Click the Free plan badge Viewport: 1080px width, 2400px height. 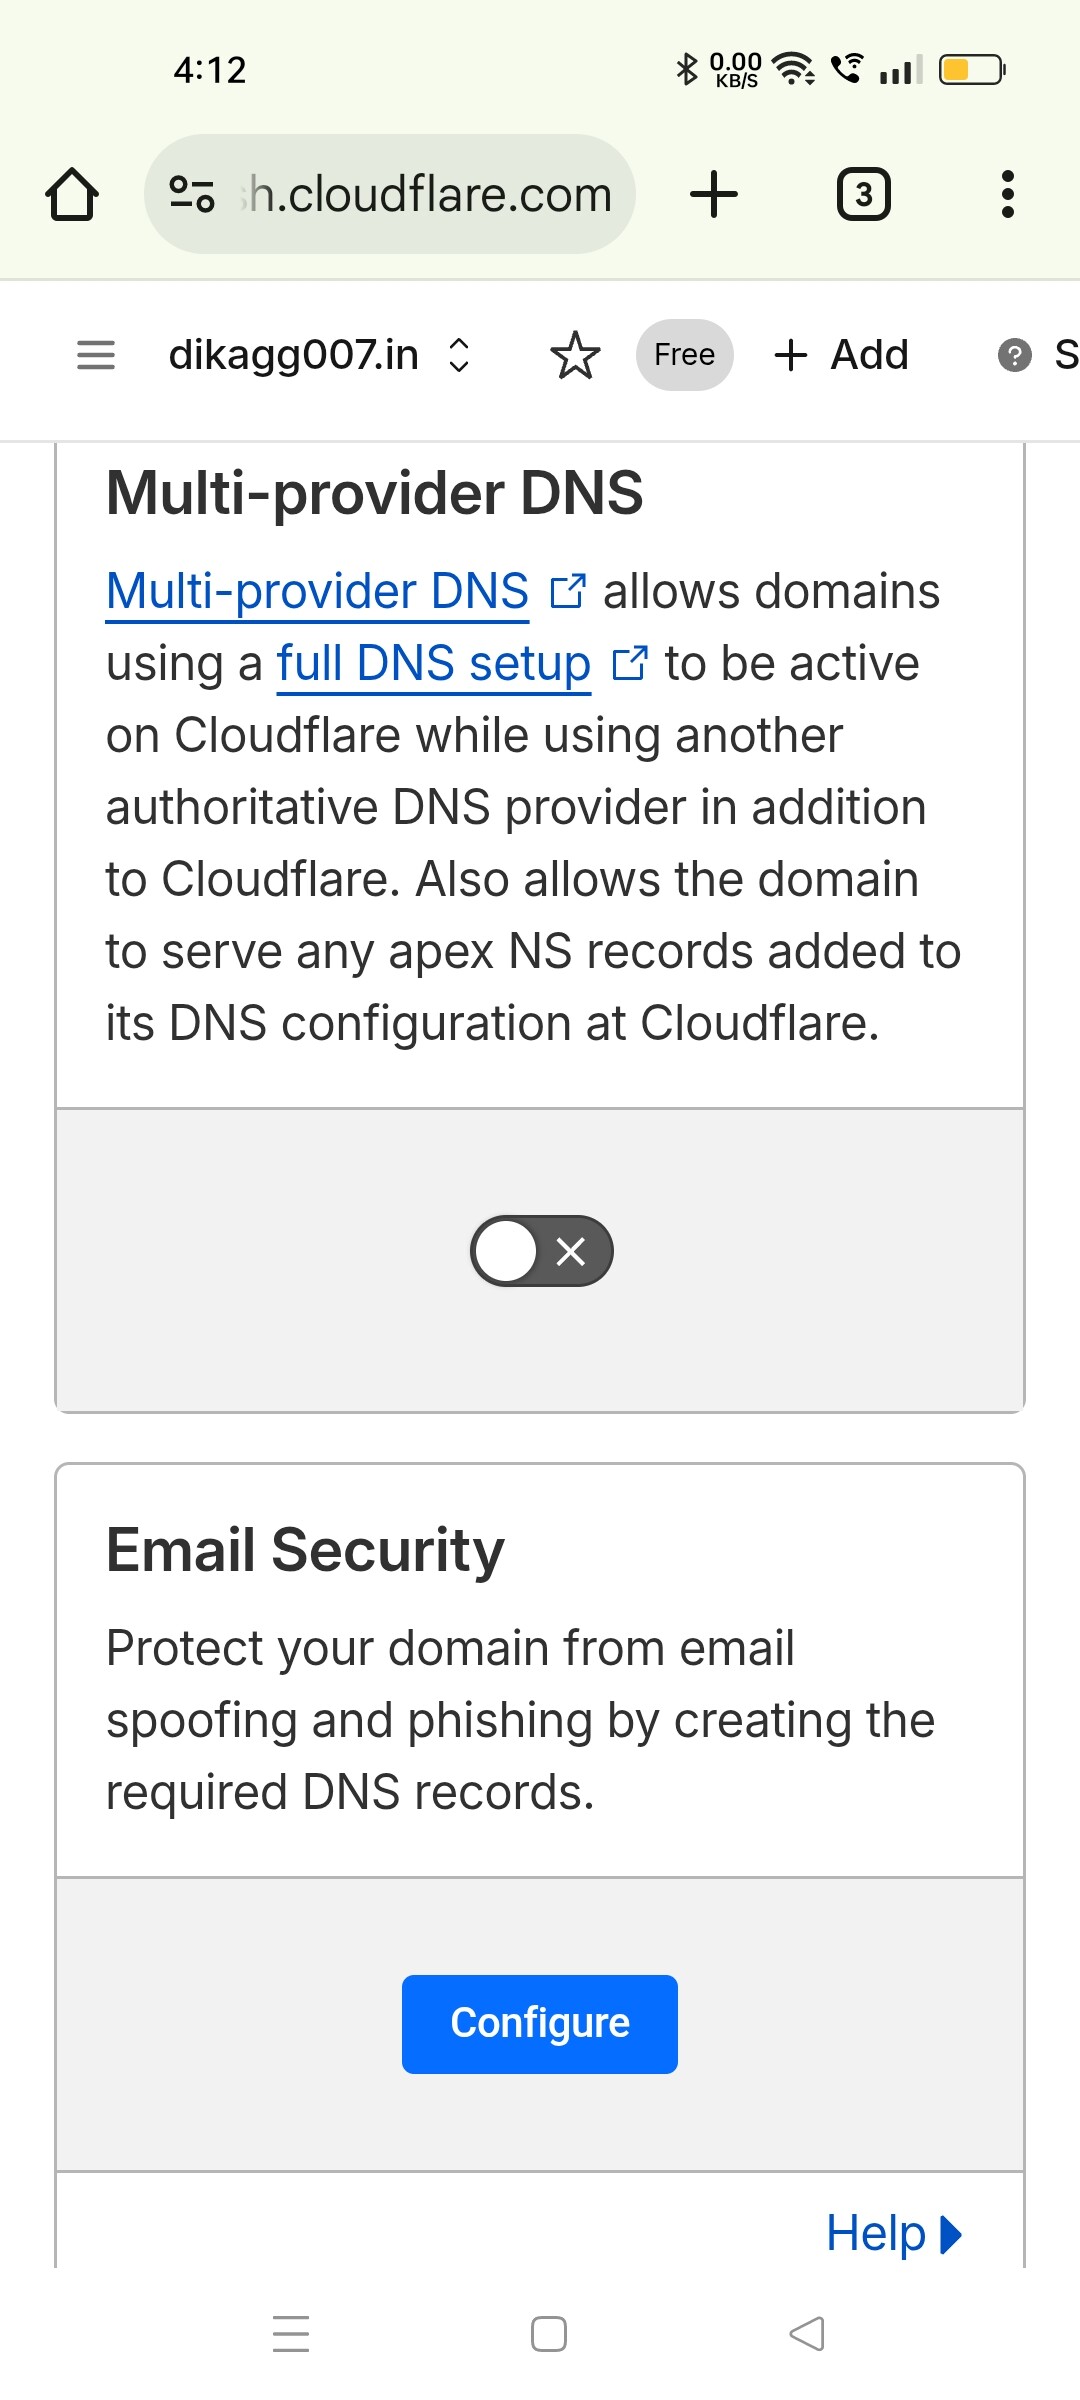point(684,355)
